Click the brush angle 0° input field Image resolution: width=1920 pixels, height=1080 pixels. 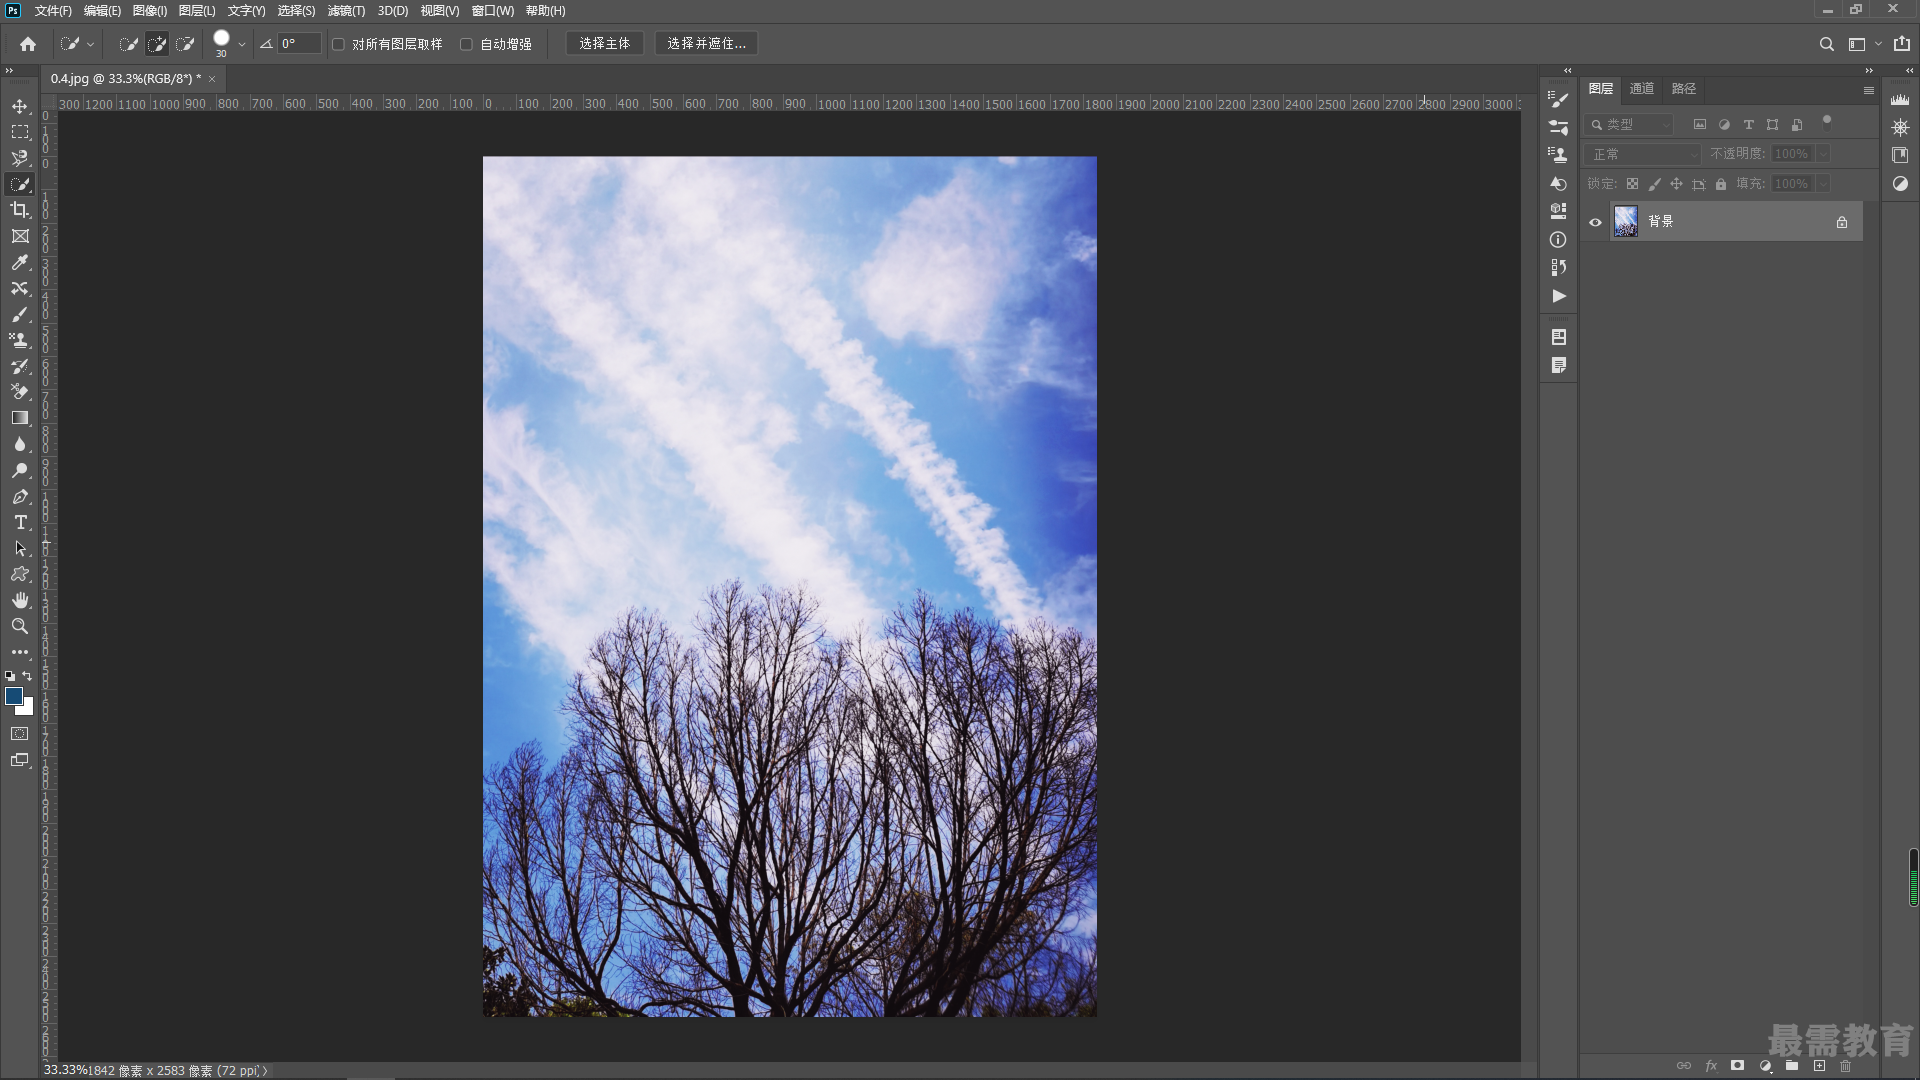click(299, 44)
